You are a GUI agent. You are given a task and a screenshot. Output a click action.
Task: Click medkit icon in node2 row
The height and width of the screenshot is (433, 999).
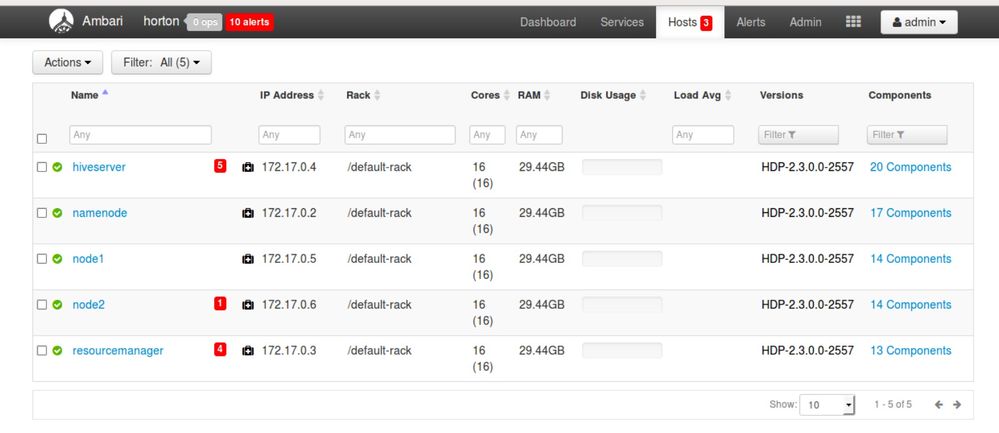click(x=248, y=305)
